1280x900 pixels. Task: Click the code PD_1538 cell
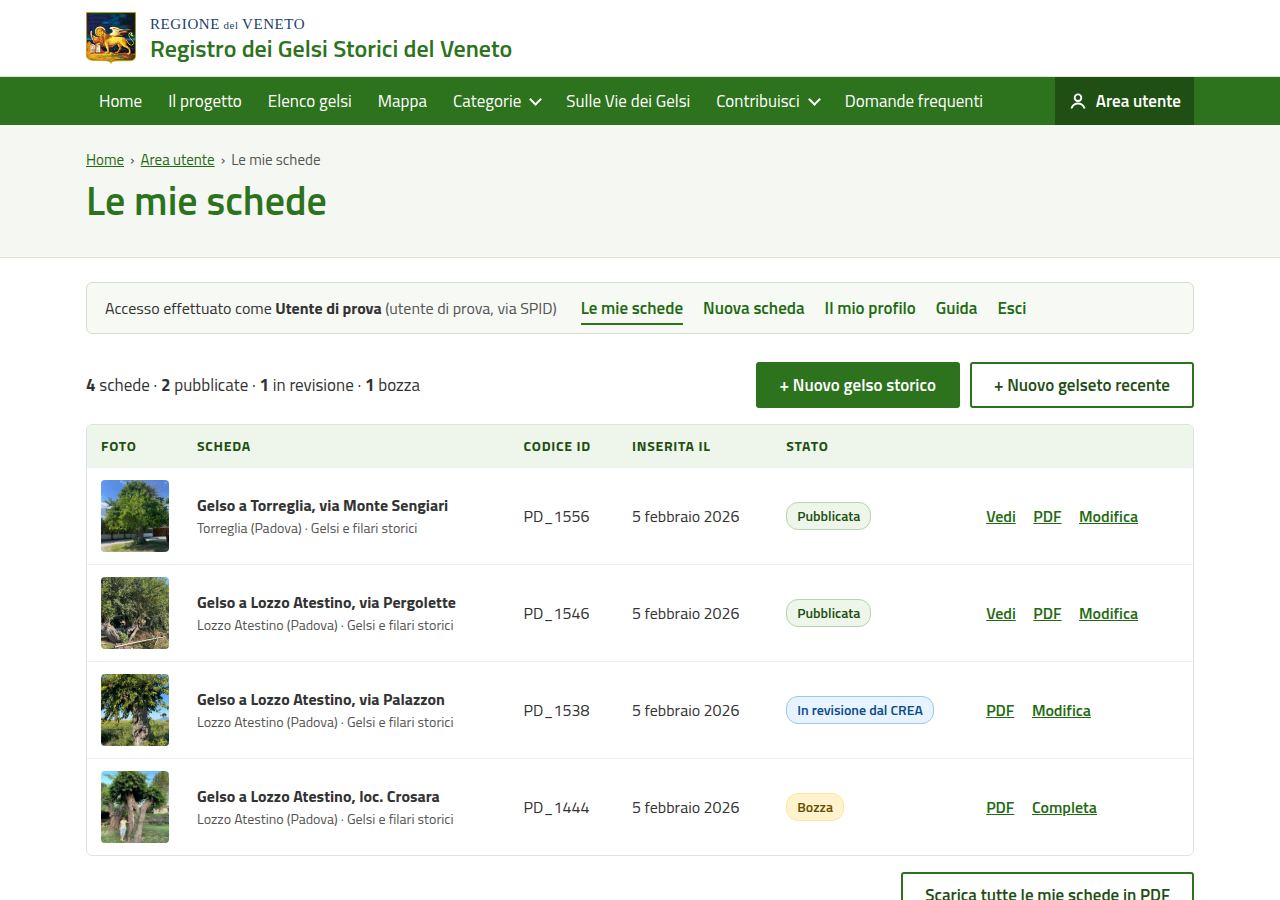(x=557, y=711)
